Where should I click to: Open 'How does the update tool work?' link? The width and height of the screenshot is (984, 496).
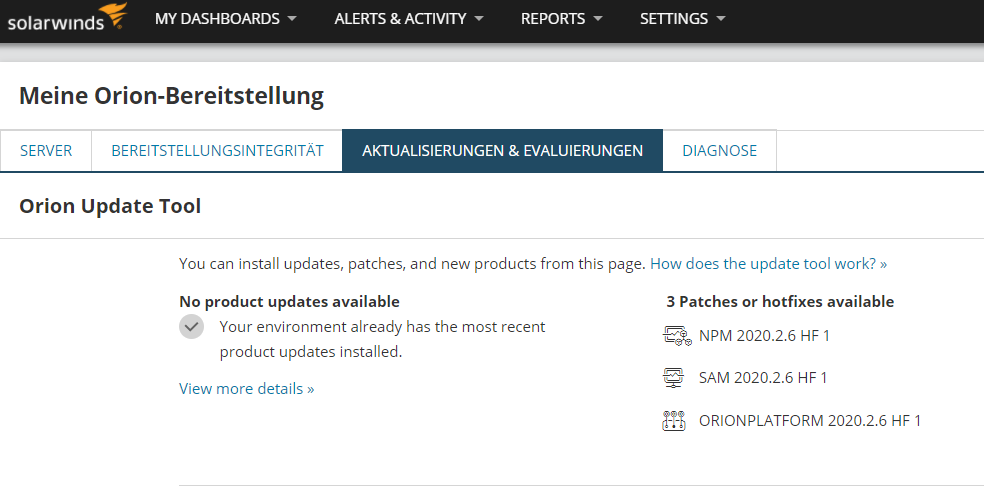[769, 264]
